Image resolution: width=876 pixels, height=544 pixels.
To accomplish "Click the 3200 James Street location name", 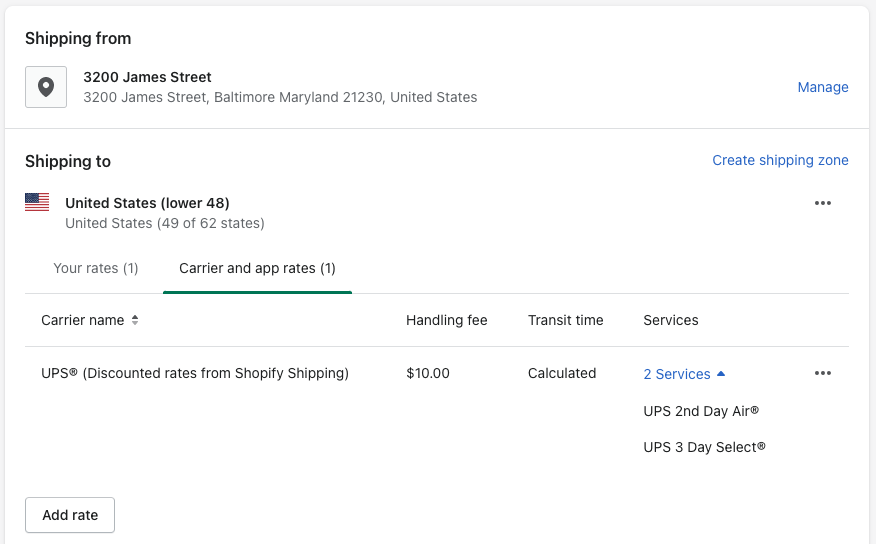I will coord(147,77).
